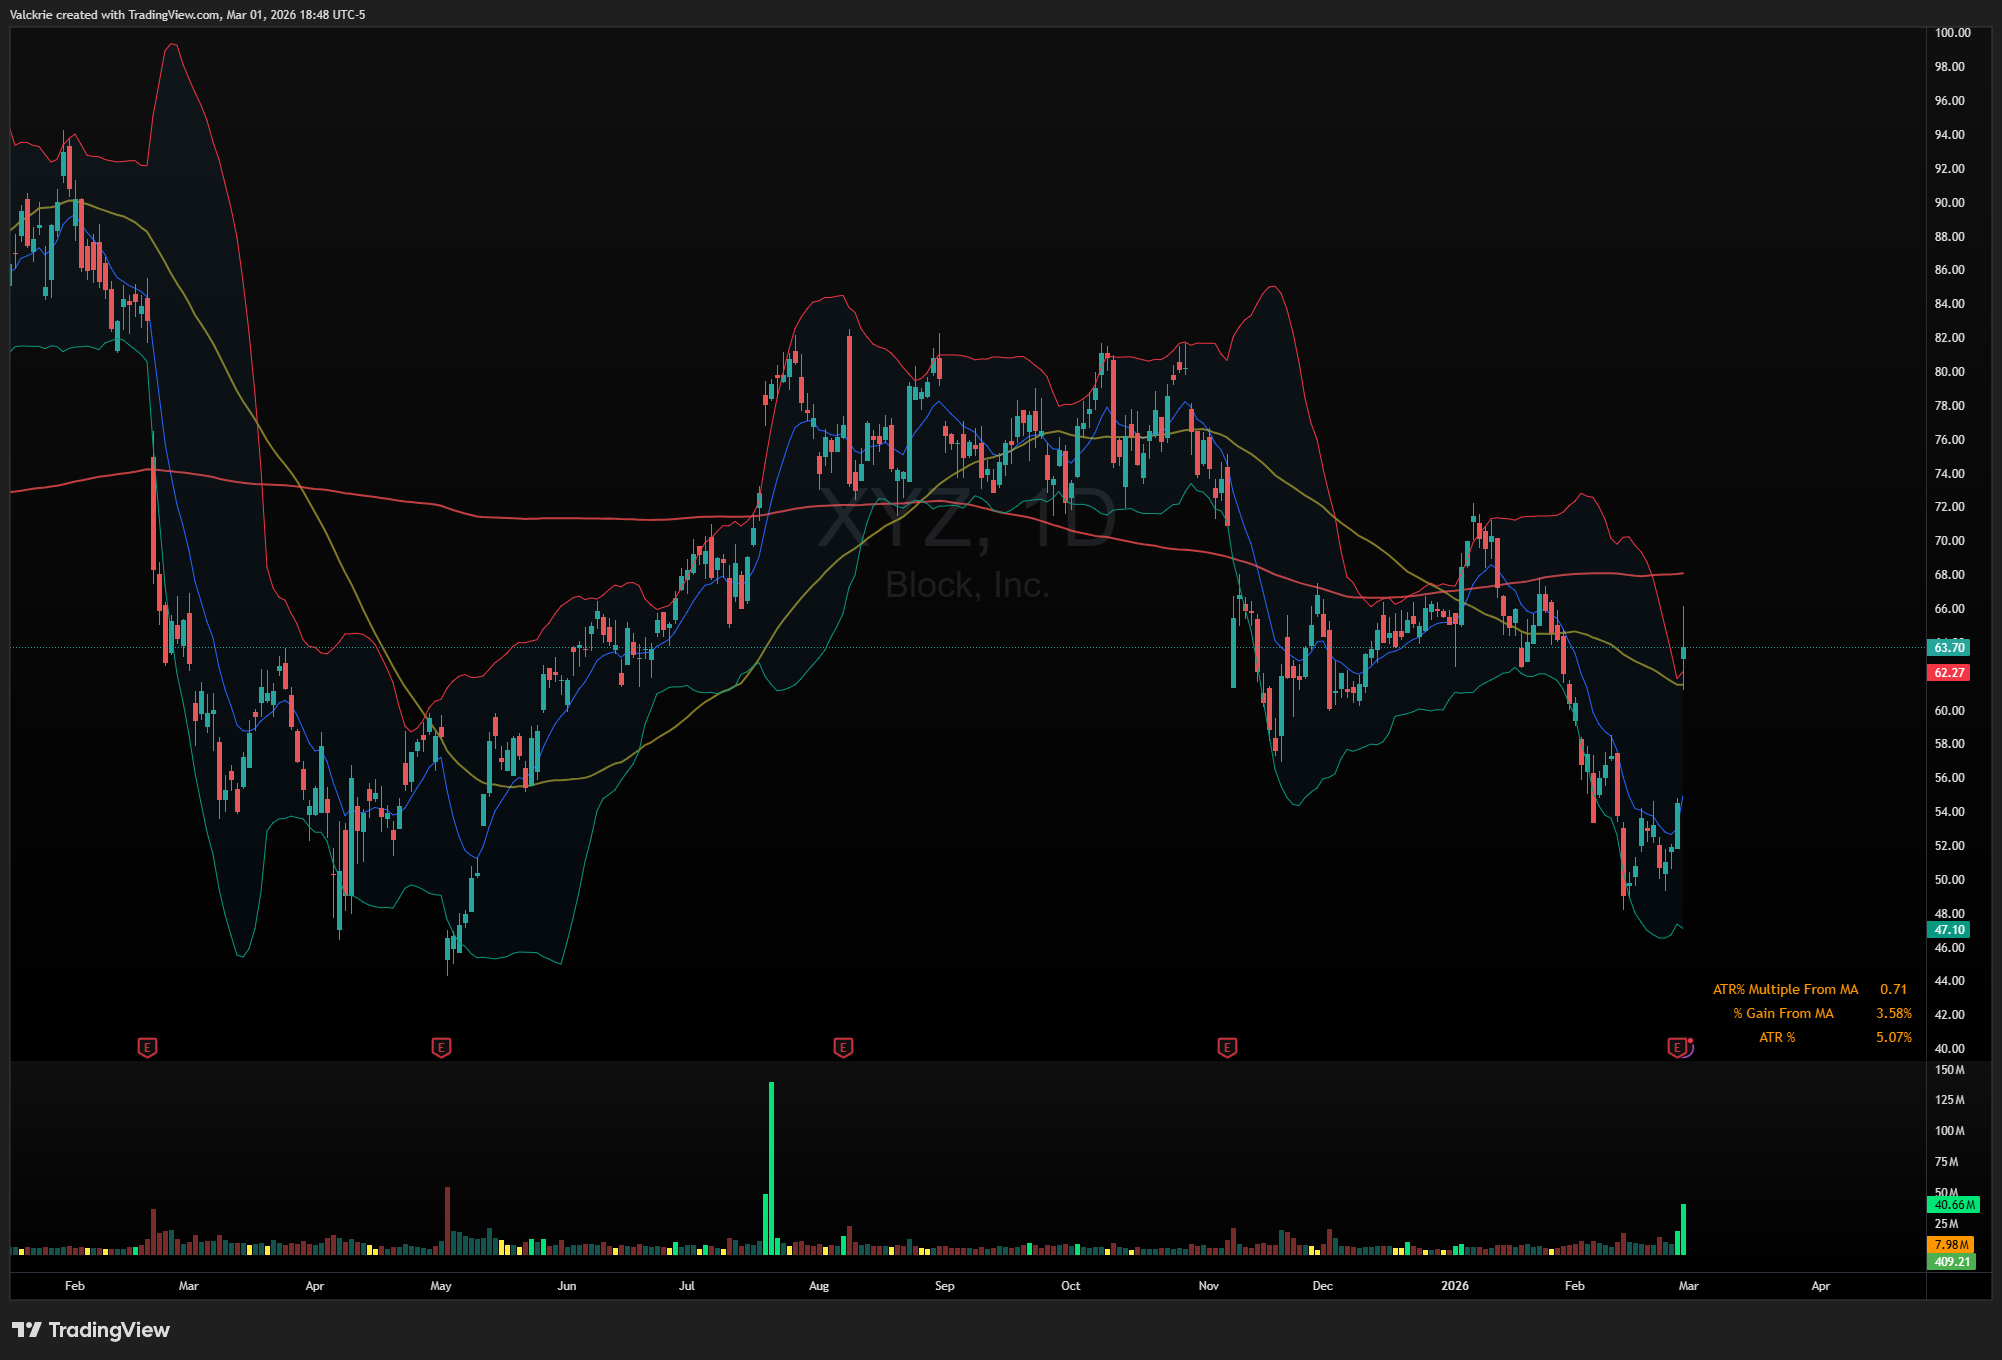
Task: Click the green 47.10 price label
Action: (1948, 930)
